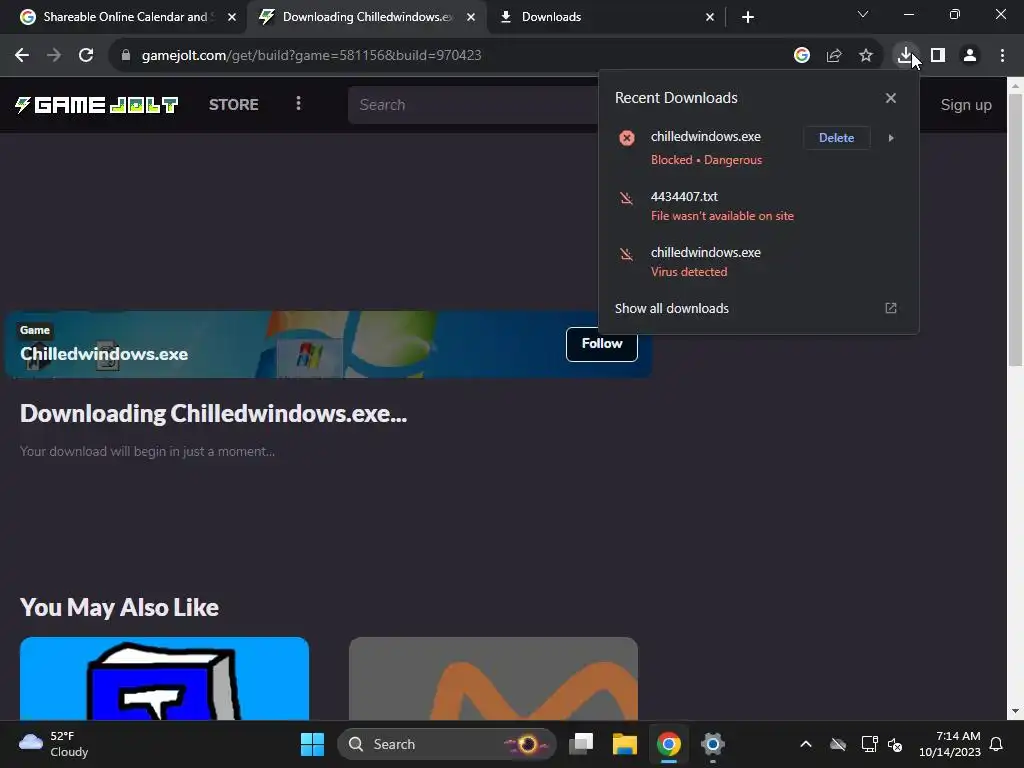Image resolution: width=1024 pixels, height=768 pixels.
Task: Expand more options arrow beside Delete
Action: [x=891, y=138]
